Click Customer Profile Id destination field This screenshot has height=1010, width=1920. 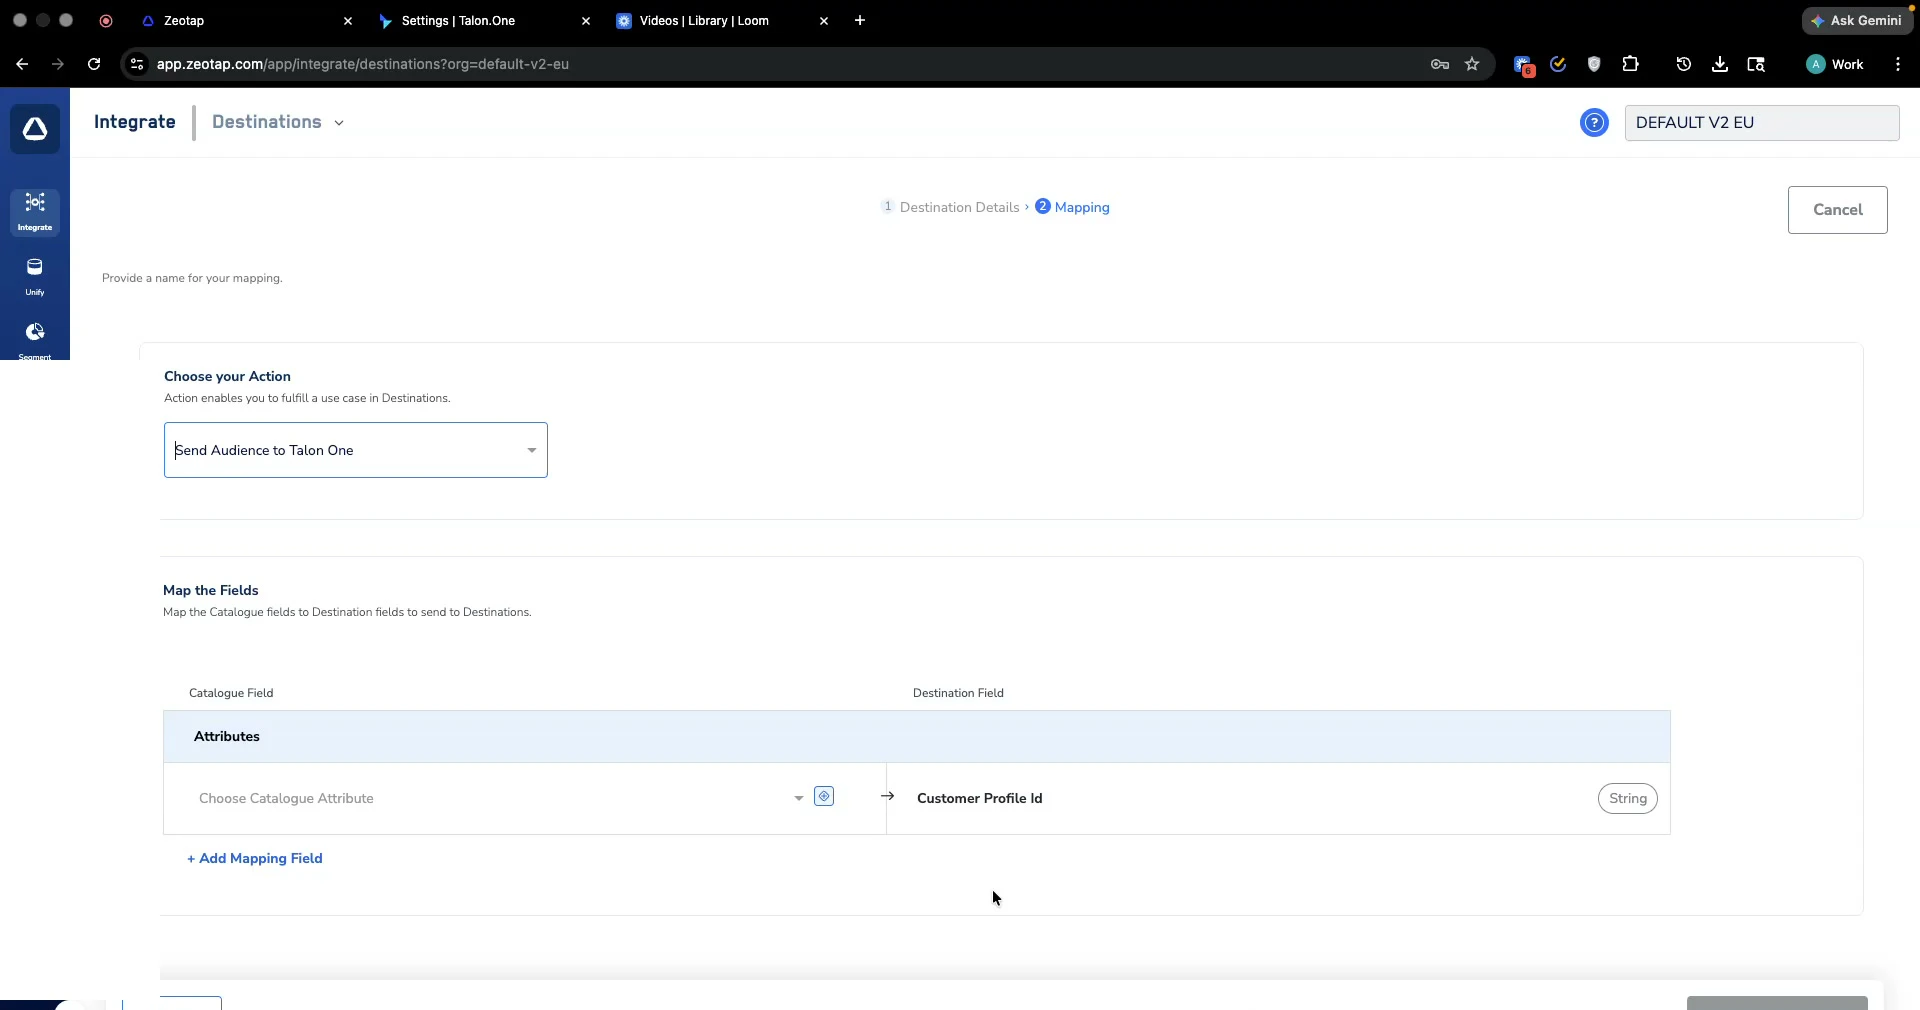979,798
